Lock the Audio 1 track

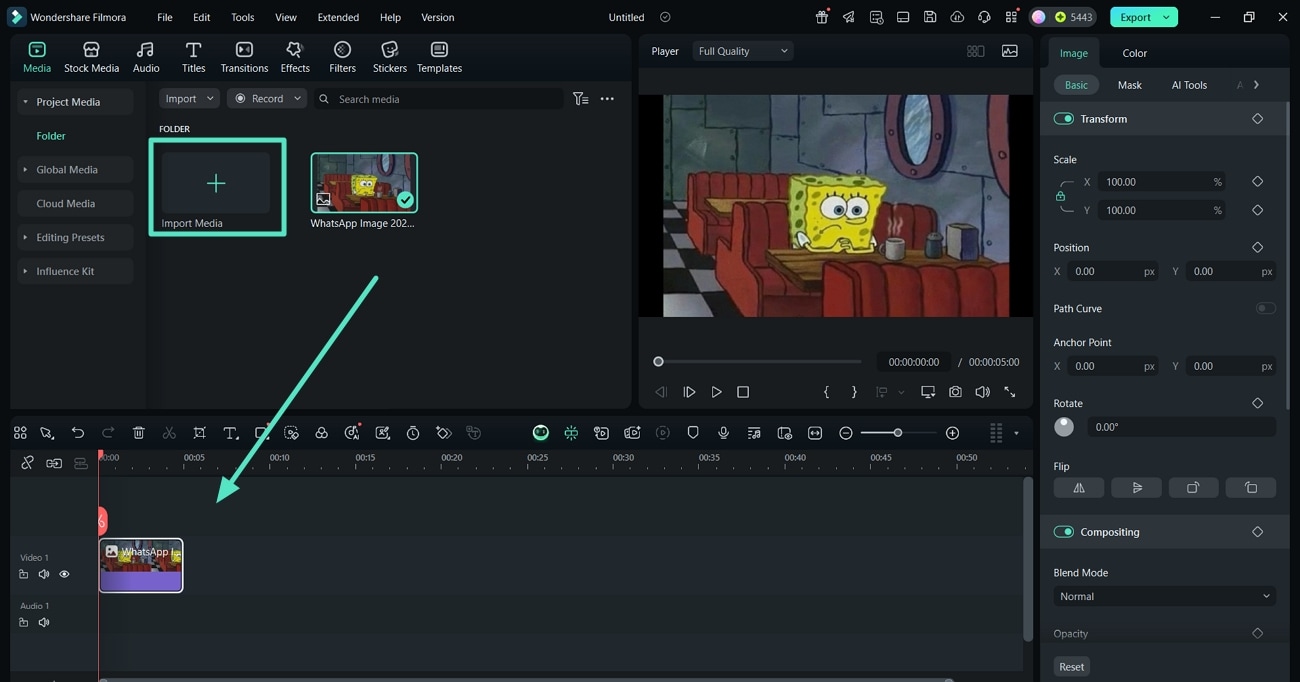(24, 622)
